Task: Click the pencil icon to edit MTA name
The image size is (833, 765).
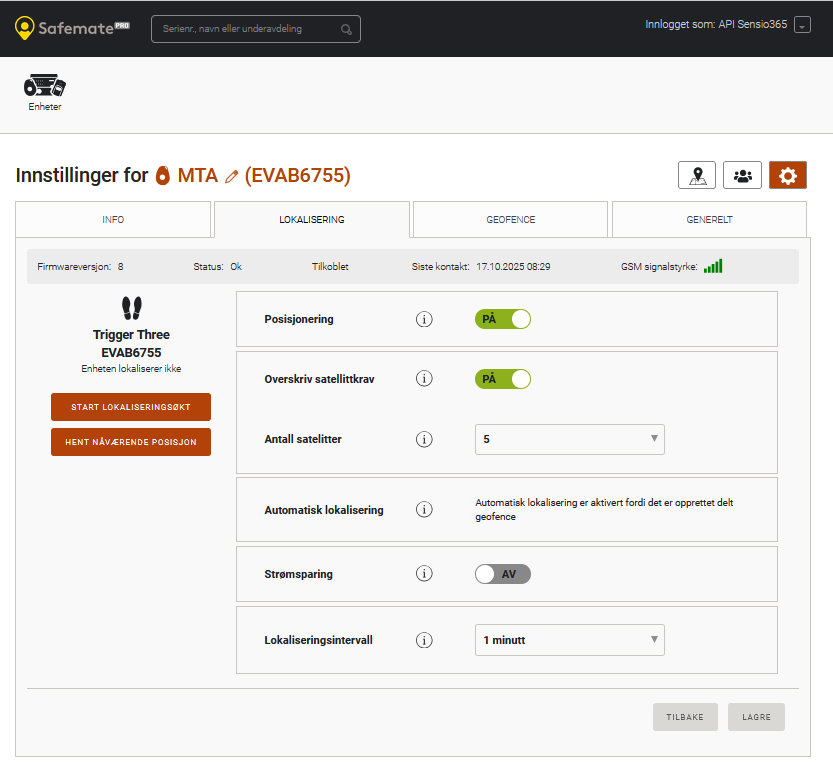Action: tap(232, 177)
